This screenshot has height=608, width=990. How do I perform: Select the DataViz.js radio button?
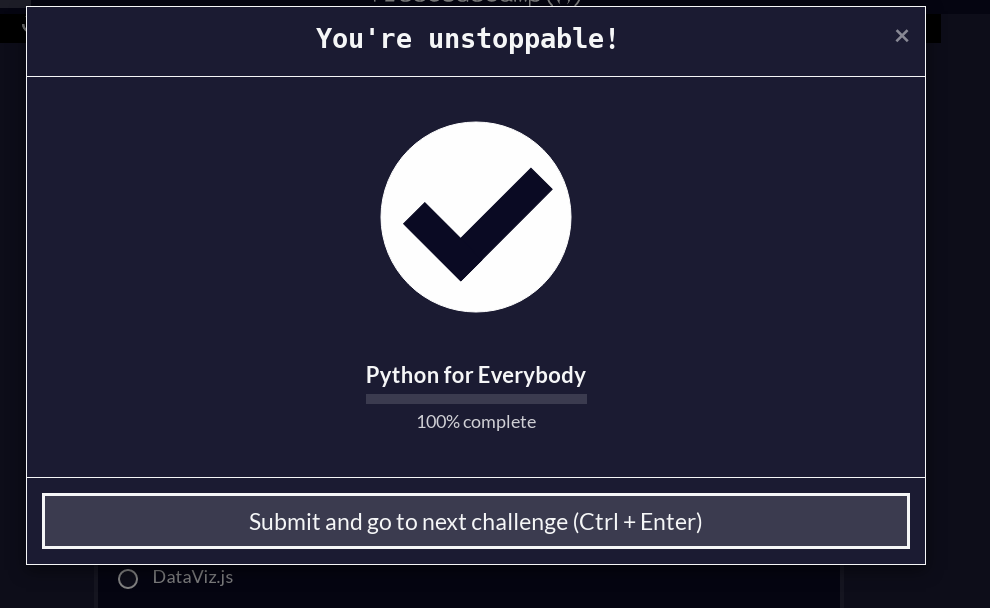[x=128, y=578]
